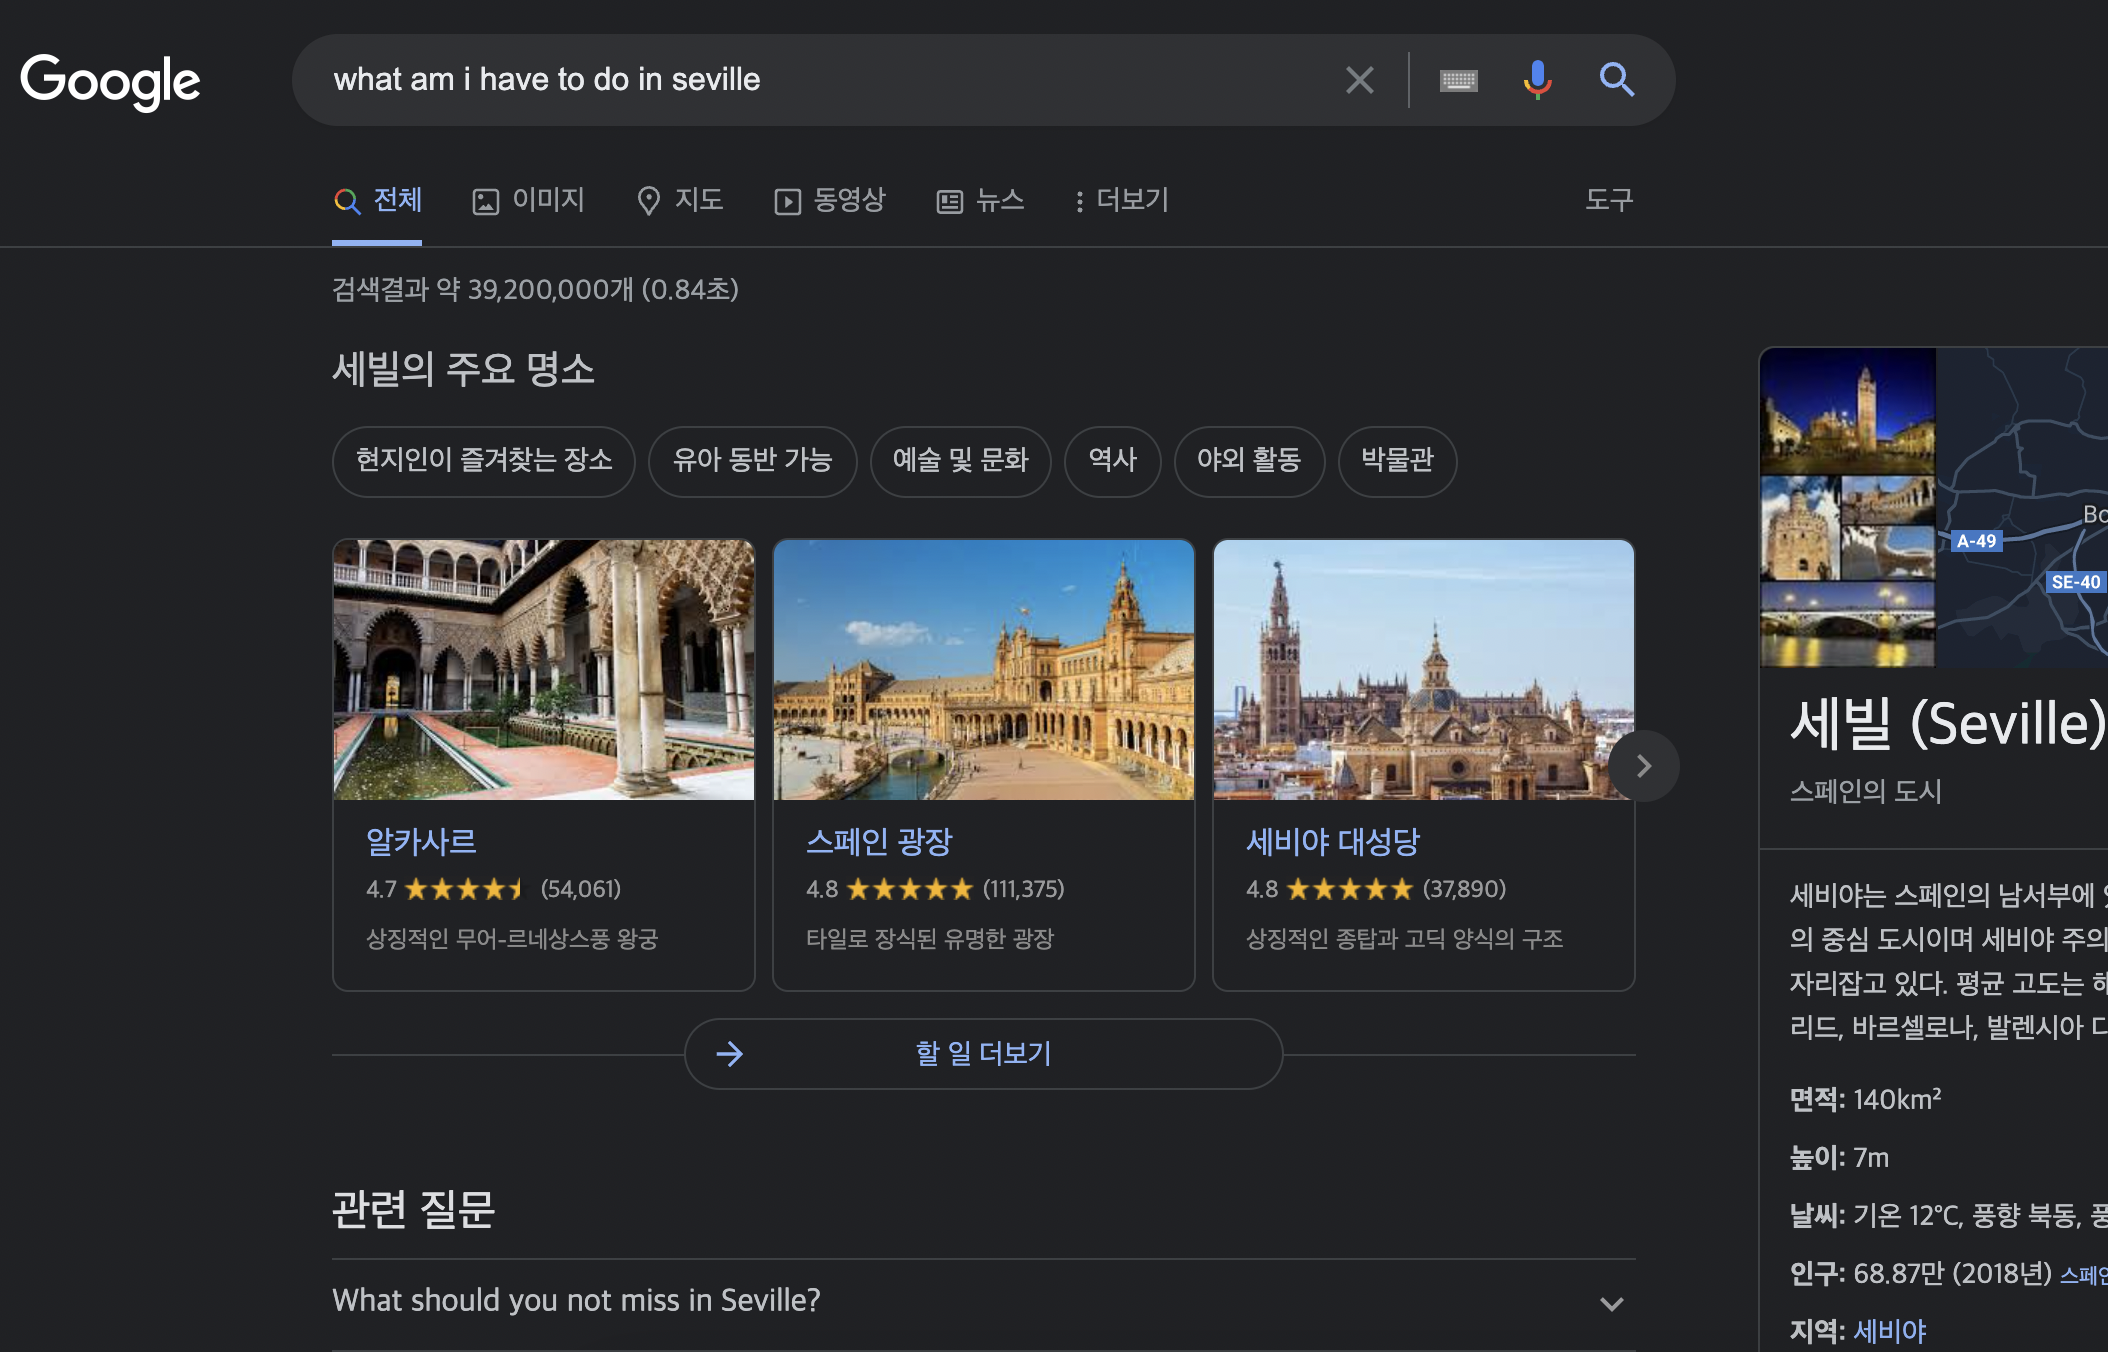Open the on-screen keyboard input tool
The width and height of the screenshot is (2108, 1352).
(x=1458, y=80)
